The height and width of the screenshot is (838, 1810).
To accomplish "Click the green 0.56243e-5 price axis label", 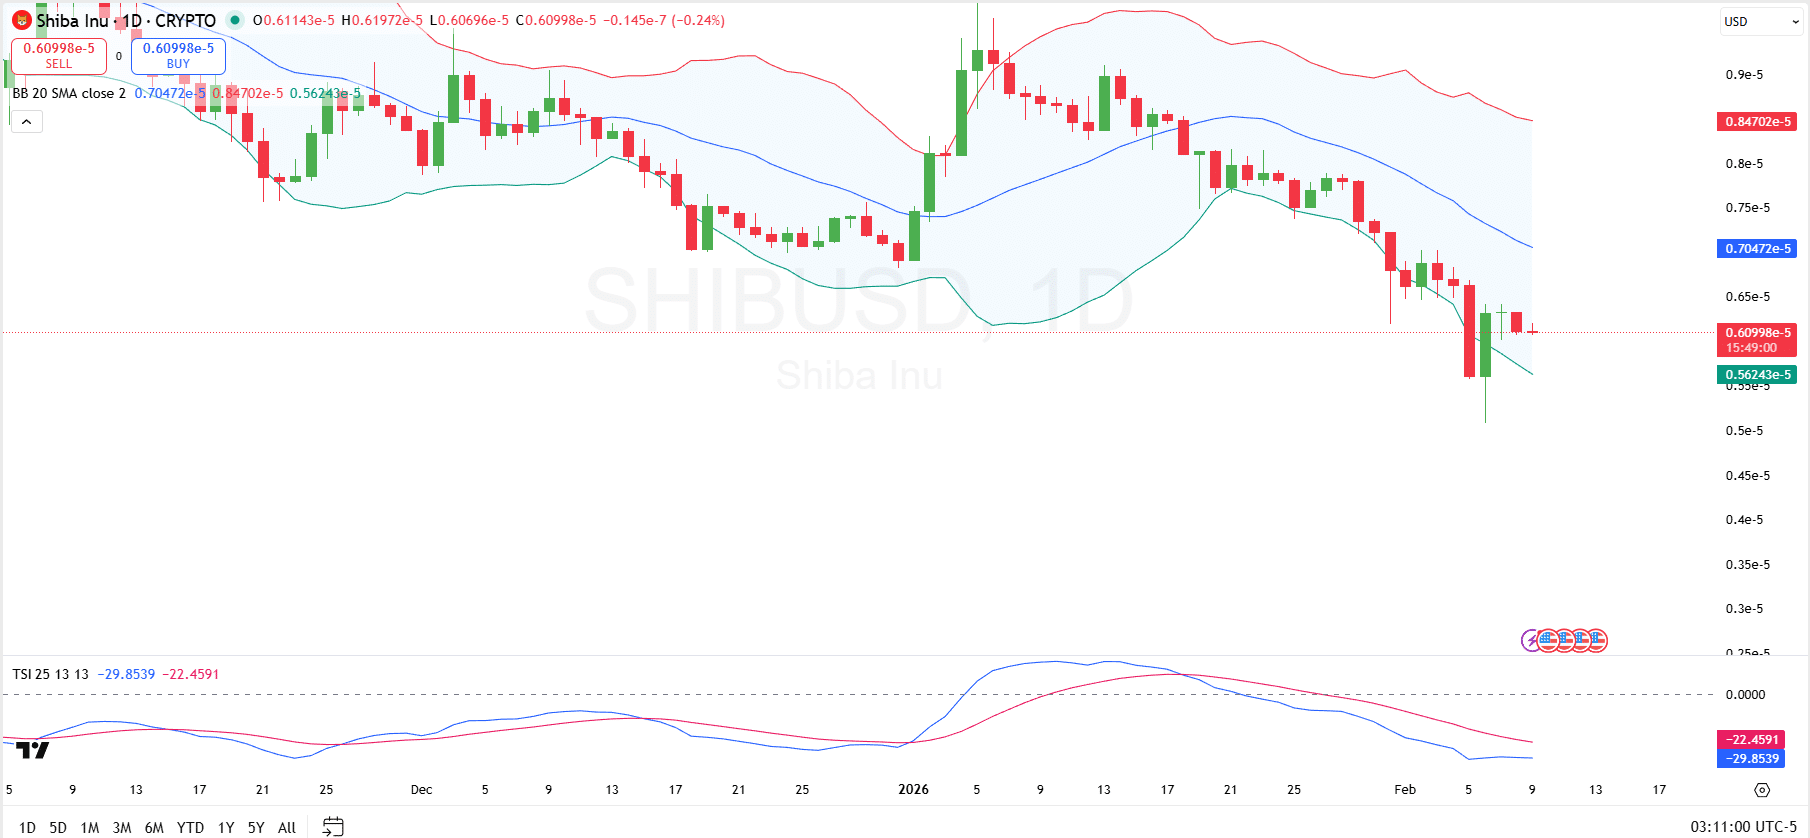I will click(x=1756, y=375).
